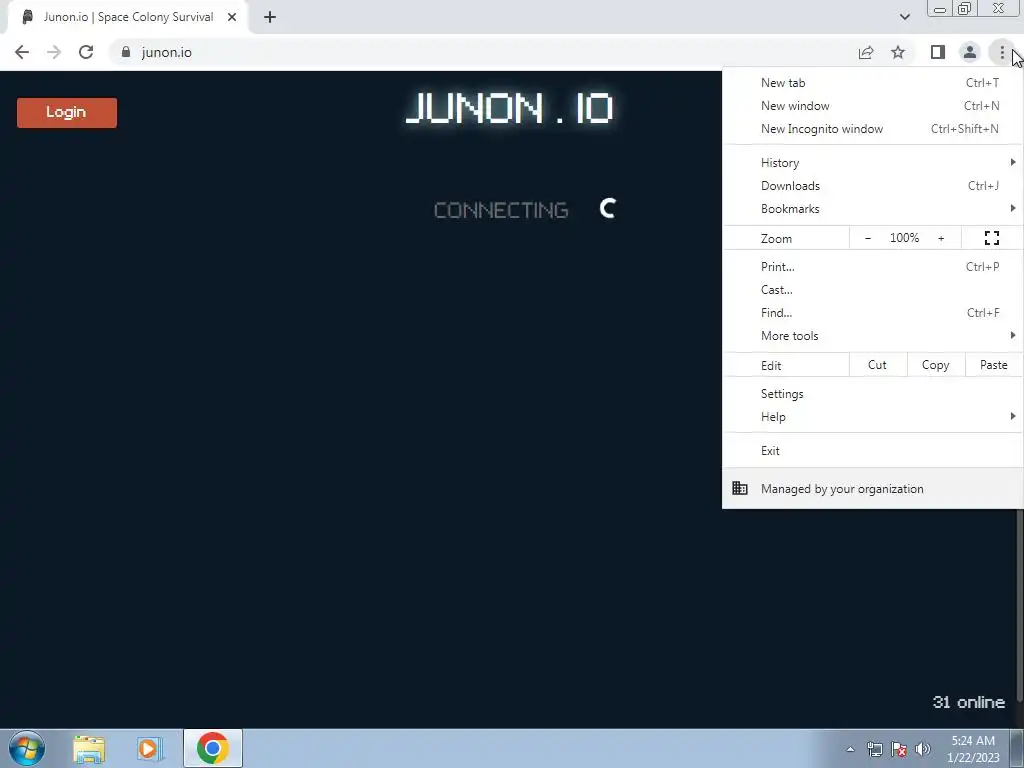Click the browser back arrow
Image resolution: width=1024 pixels, height=768 pixels.
[x=22, y=52]
